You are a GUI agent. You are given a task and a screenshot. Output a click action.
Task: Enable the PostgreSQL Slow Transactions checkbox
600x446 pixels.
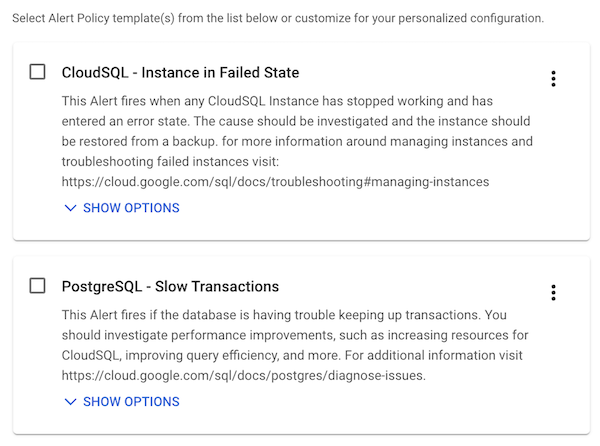coord(38,286)
